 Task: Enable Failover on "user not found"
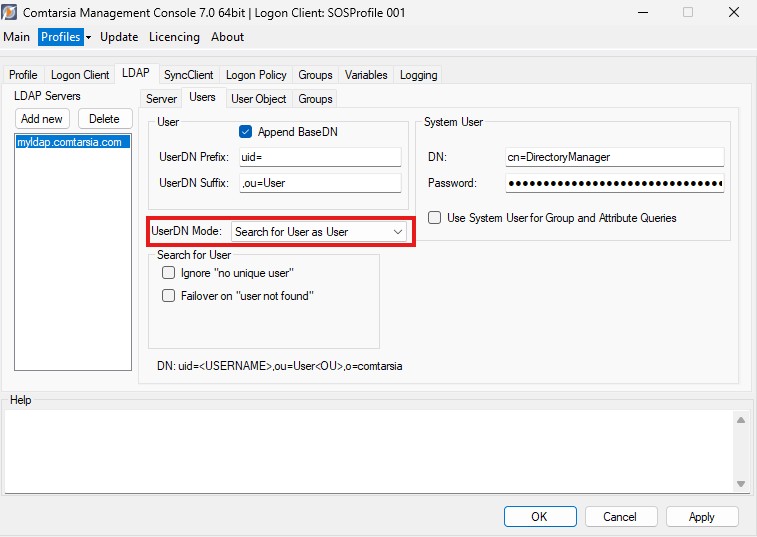click(168, 296)
